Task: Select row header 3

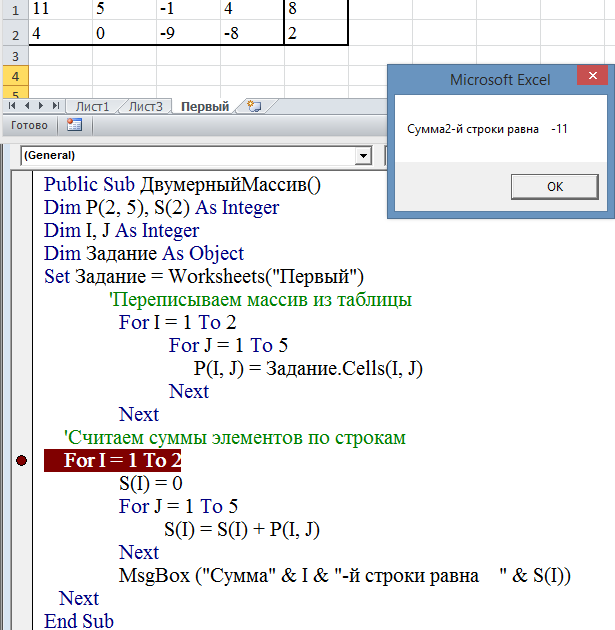Action: coord(15,56)
